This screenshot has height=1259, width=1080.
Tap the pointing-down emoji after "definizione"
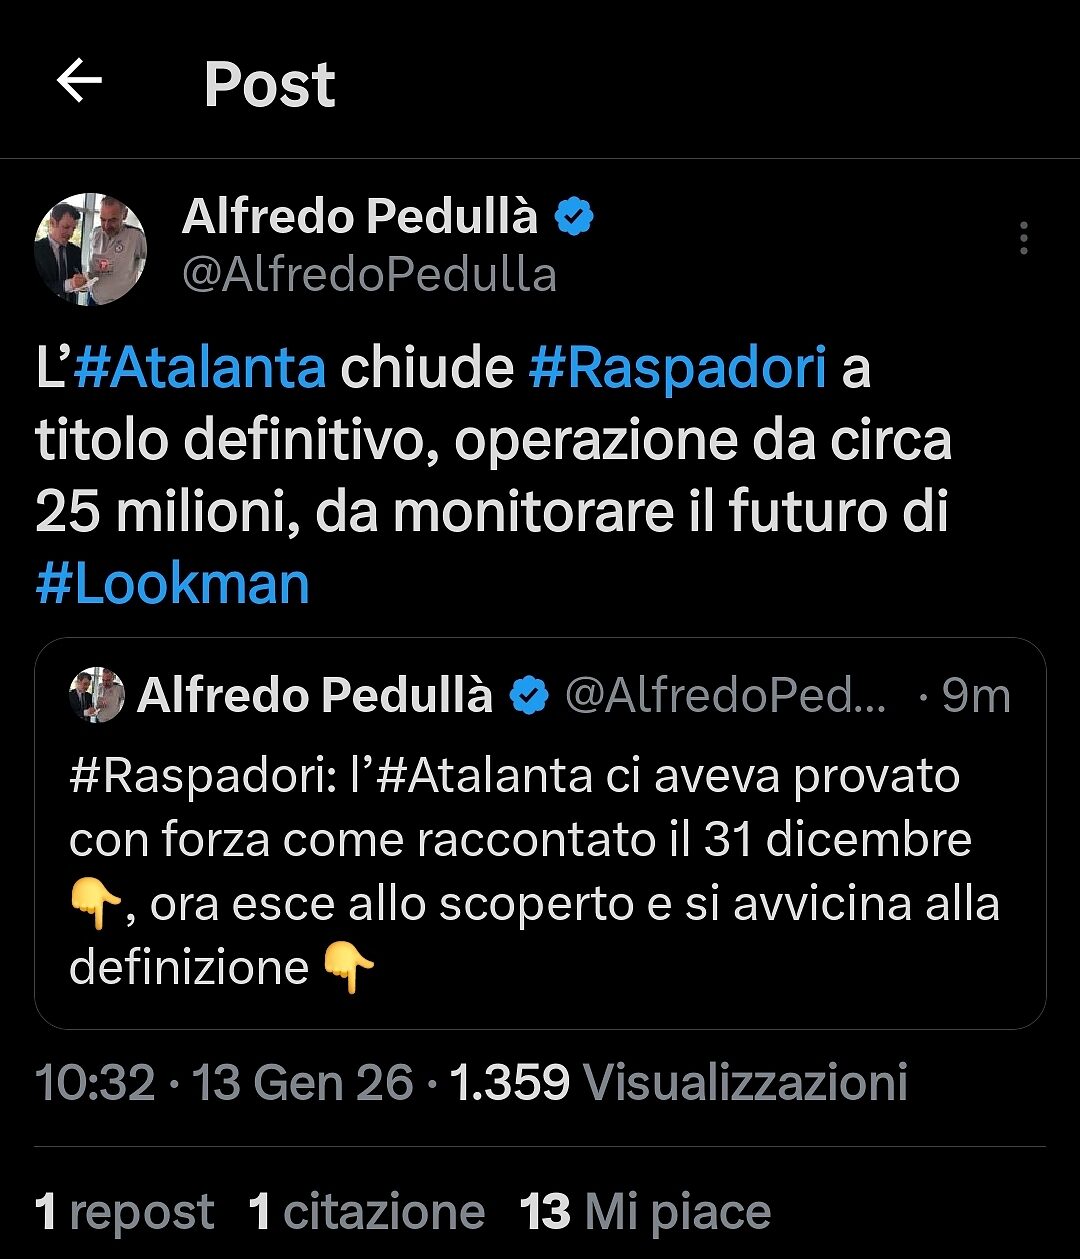point(349,968)
